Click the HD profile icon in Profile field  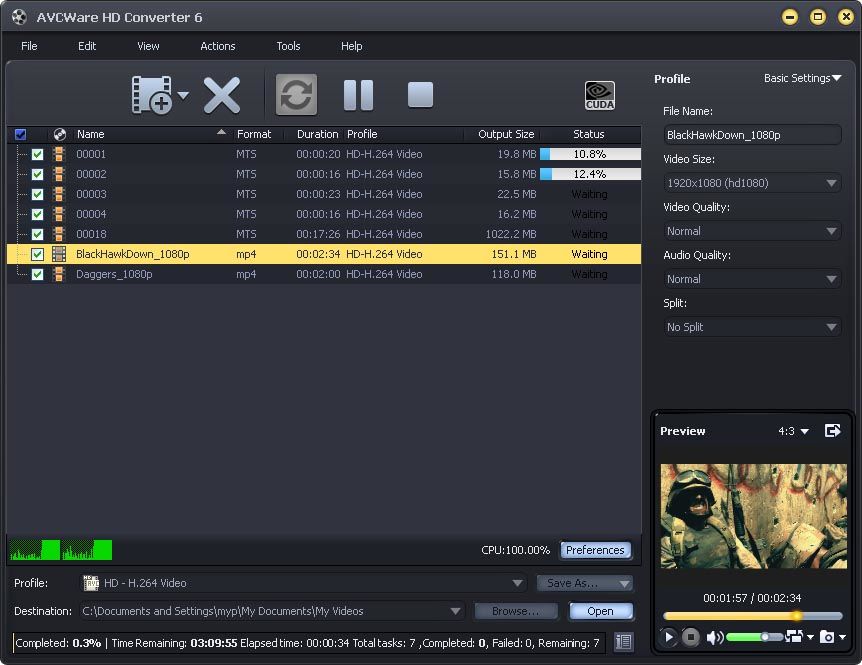91,583
